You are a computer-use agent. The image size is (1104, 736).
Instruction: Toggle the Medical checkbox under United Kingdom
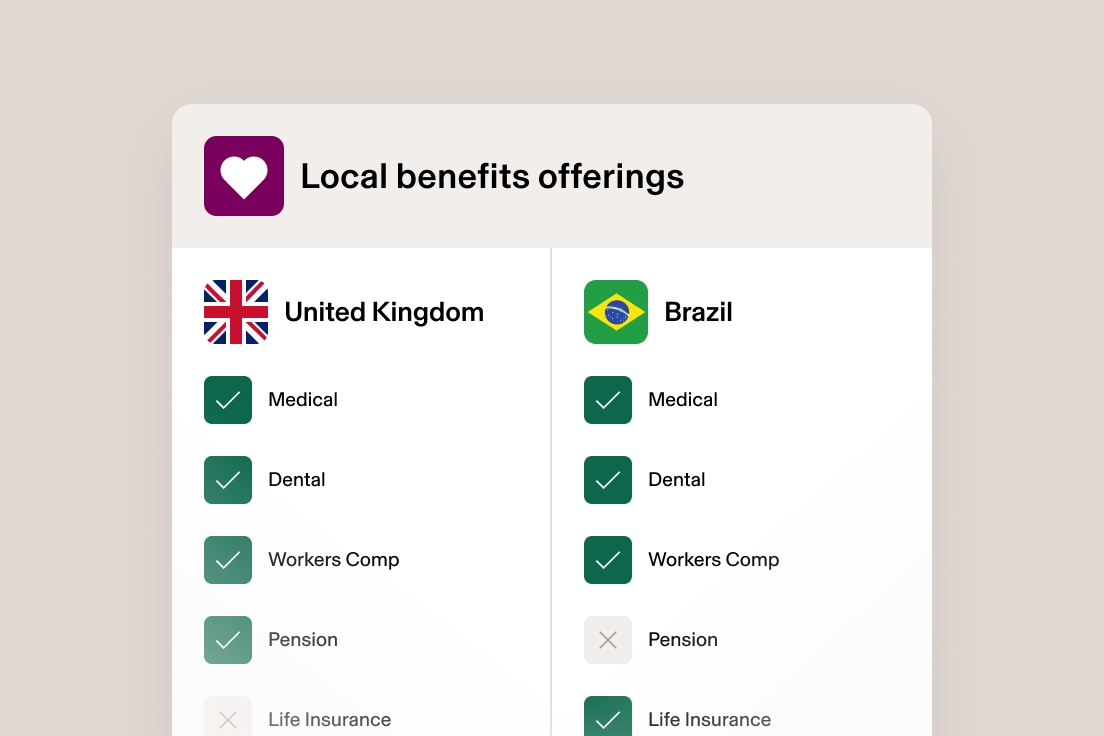coord(228,399)
